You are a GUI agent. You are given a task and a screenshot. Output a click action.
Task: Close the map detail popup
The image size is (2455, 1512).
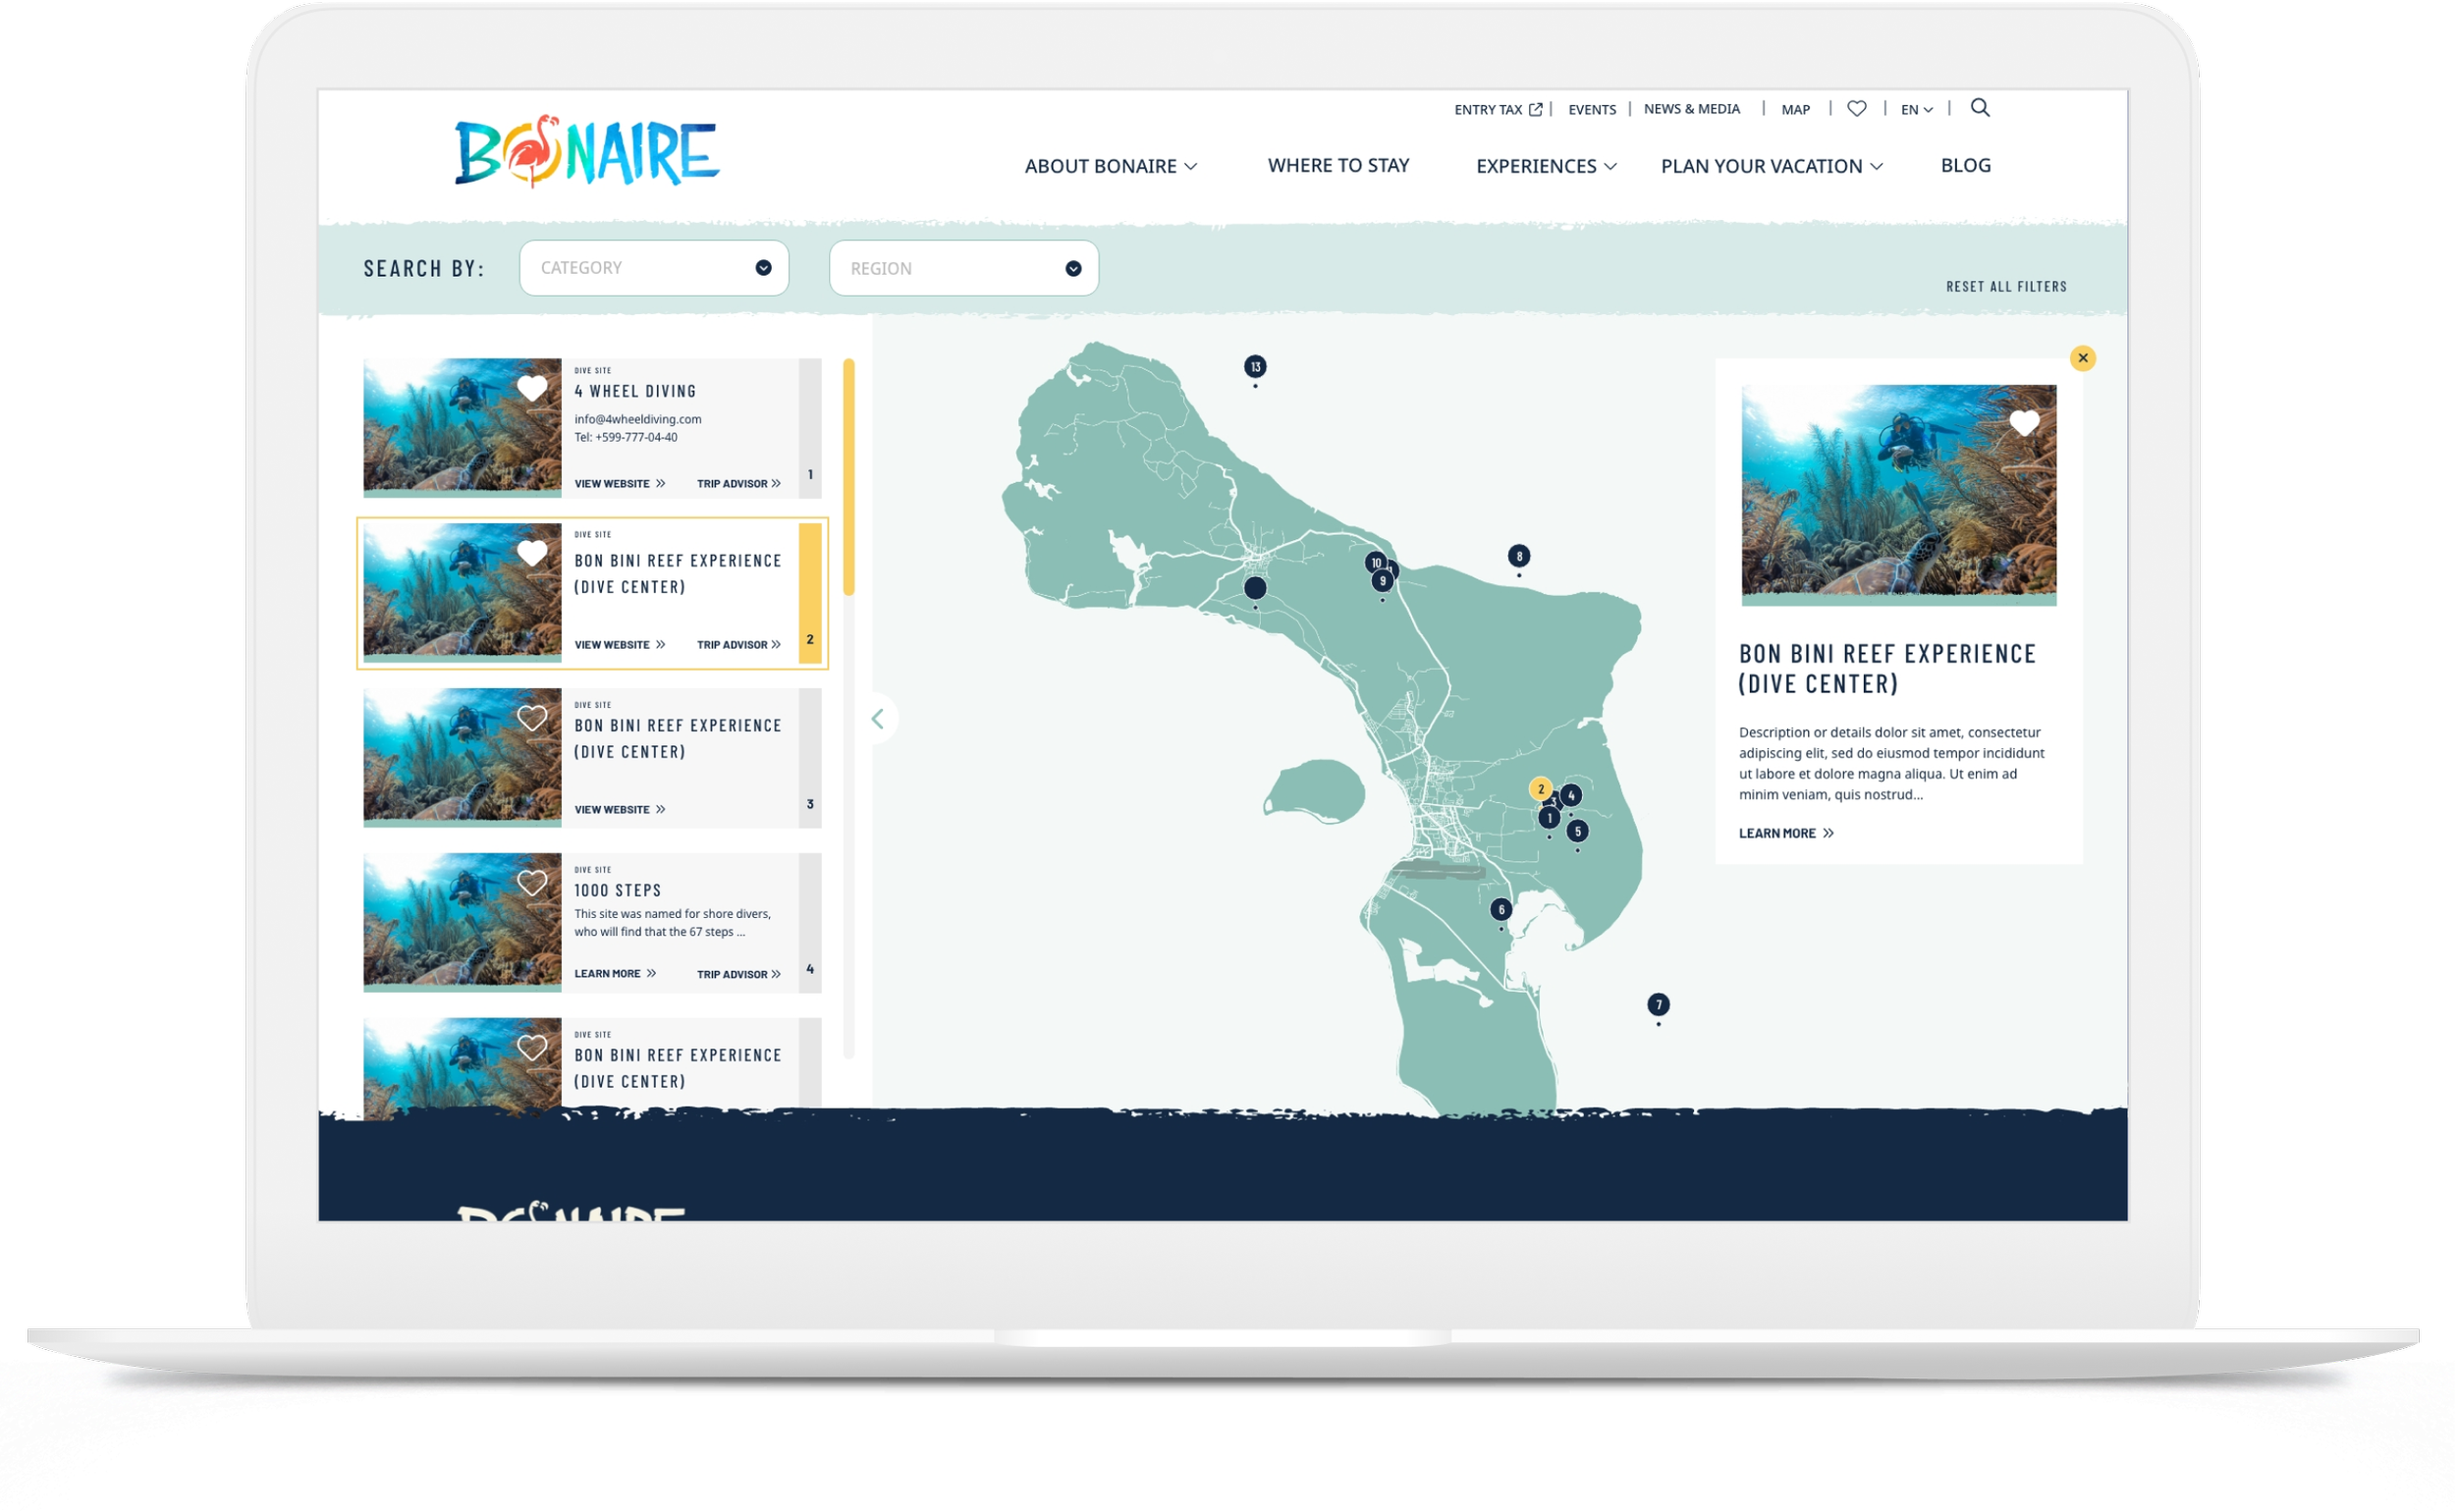click(x=2082, y=358)
